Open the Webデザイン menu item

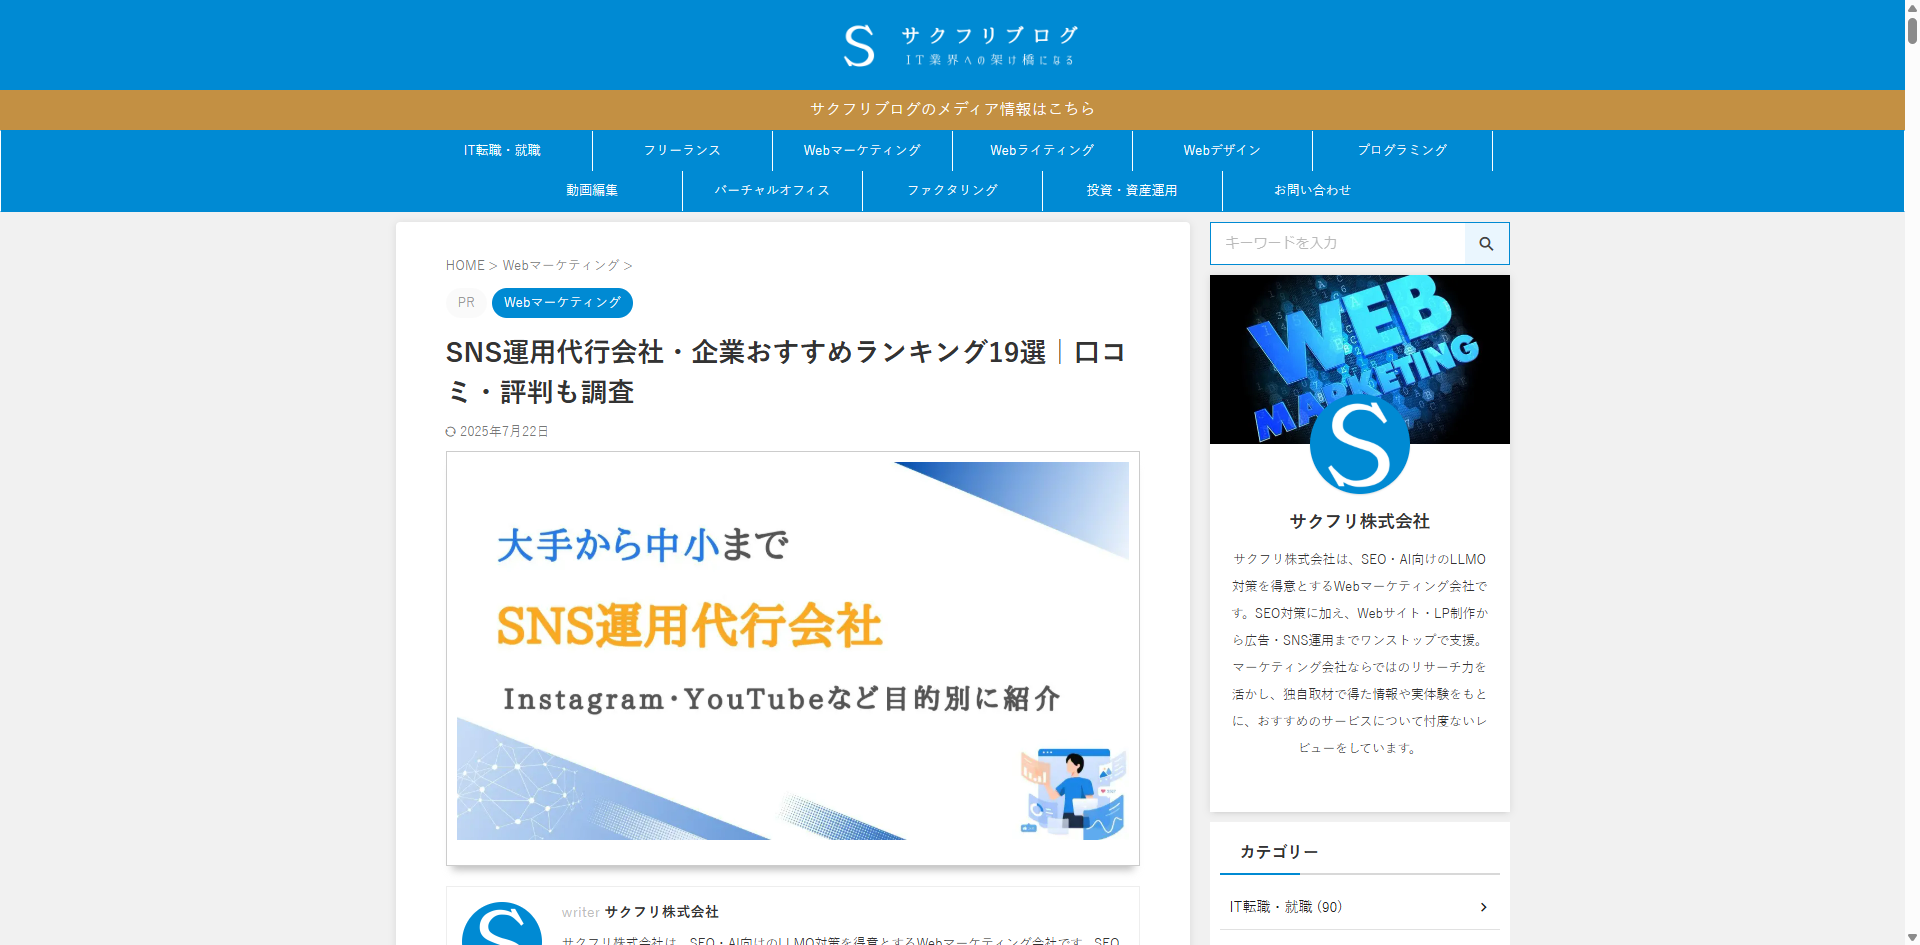point(1222,150)
